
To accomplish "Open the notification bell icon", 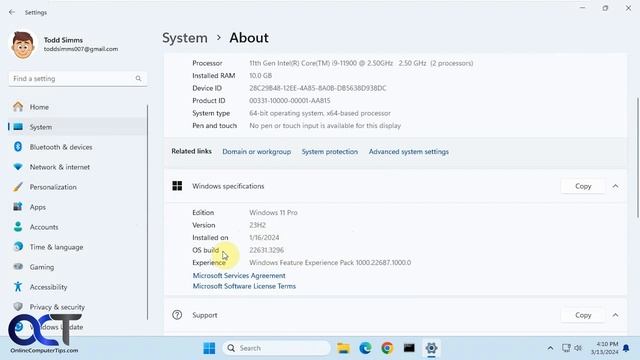I will tap(626, 348).
